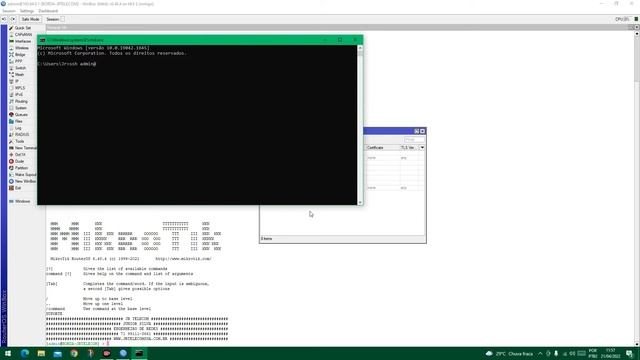This screenshot has height=360, width=640.
Task: Open the Windows Start menu
Action: tap(8, 353)
